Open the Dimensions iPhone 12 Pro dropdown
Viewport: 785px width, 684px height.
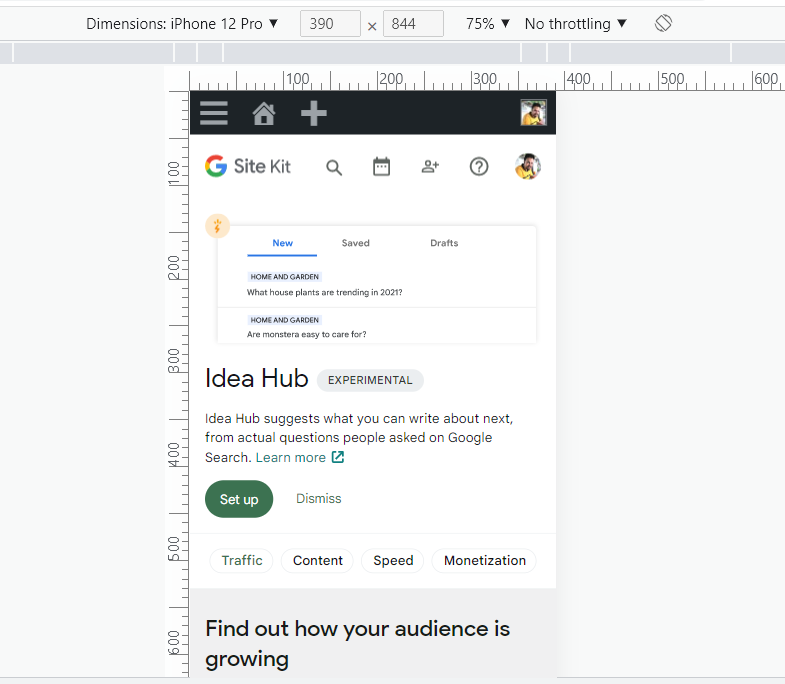(x=182, y=24)
